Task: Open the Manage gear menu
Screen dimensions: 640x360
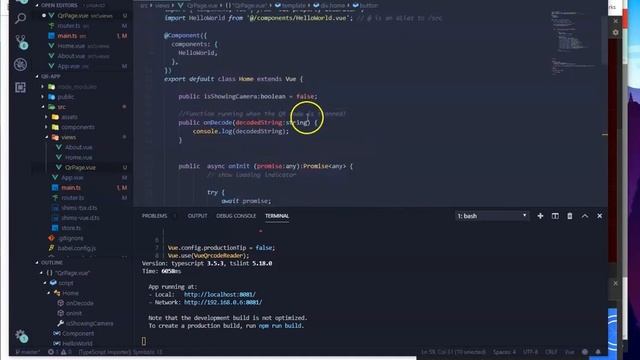Action: point(21,336)
